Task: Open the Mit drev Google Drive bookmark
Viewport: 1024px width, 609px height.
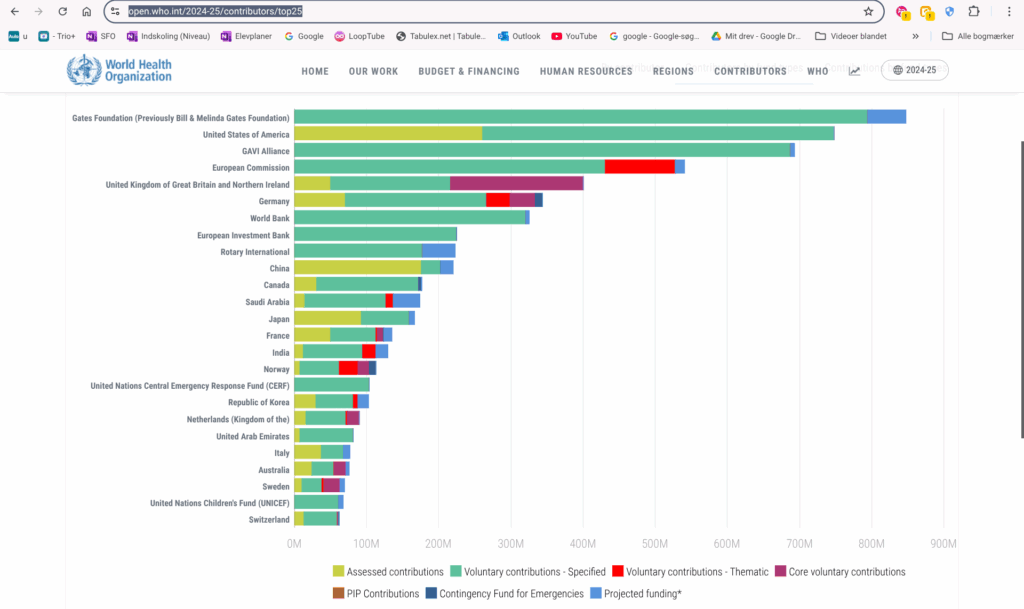Action: [x=756, y=36]
